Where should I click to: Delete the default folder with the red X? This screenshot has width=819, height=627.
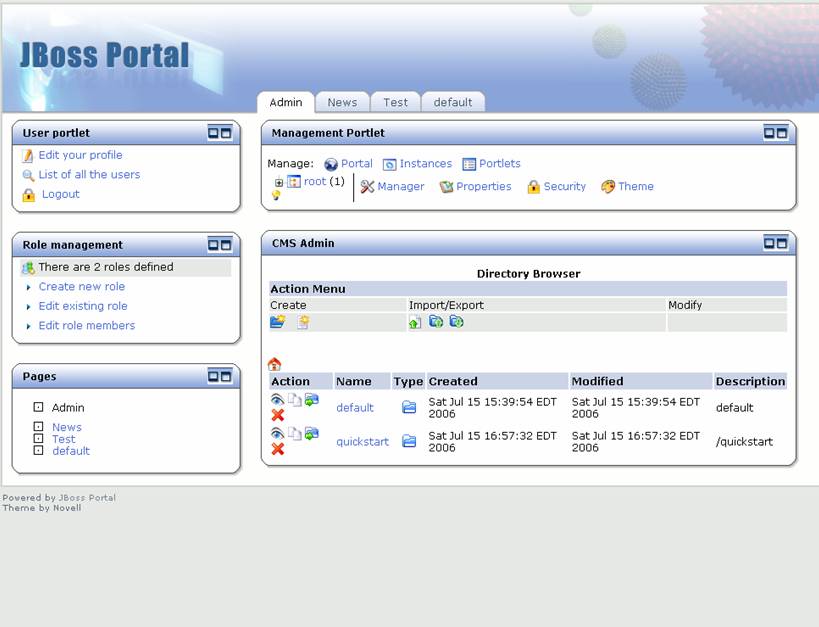coord(278,415)
